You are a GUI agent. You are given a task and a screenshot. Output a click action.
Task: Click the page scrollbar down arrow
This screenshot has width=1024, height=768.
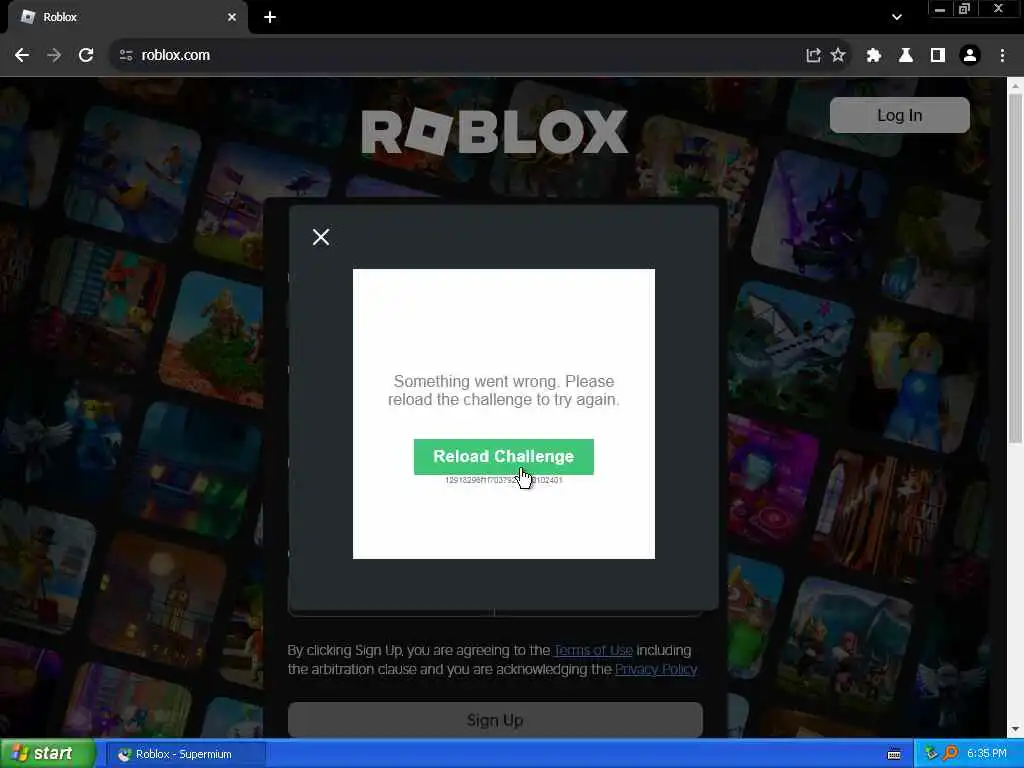[x=1015, y=729]
